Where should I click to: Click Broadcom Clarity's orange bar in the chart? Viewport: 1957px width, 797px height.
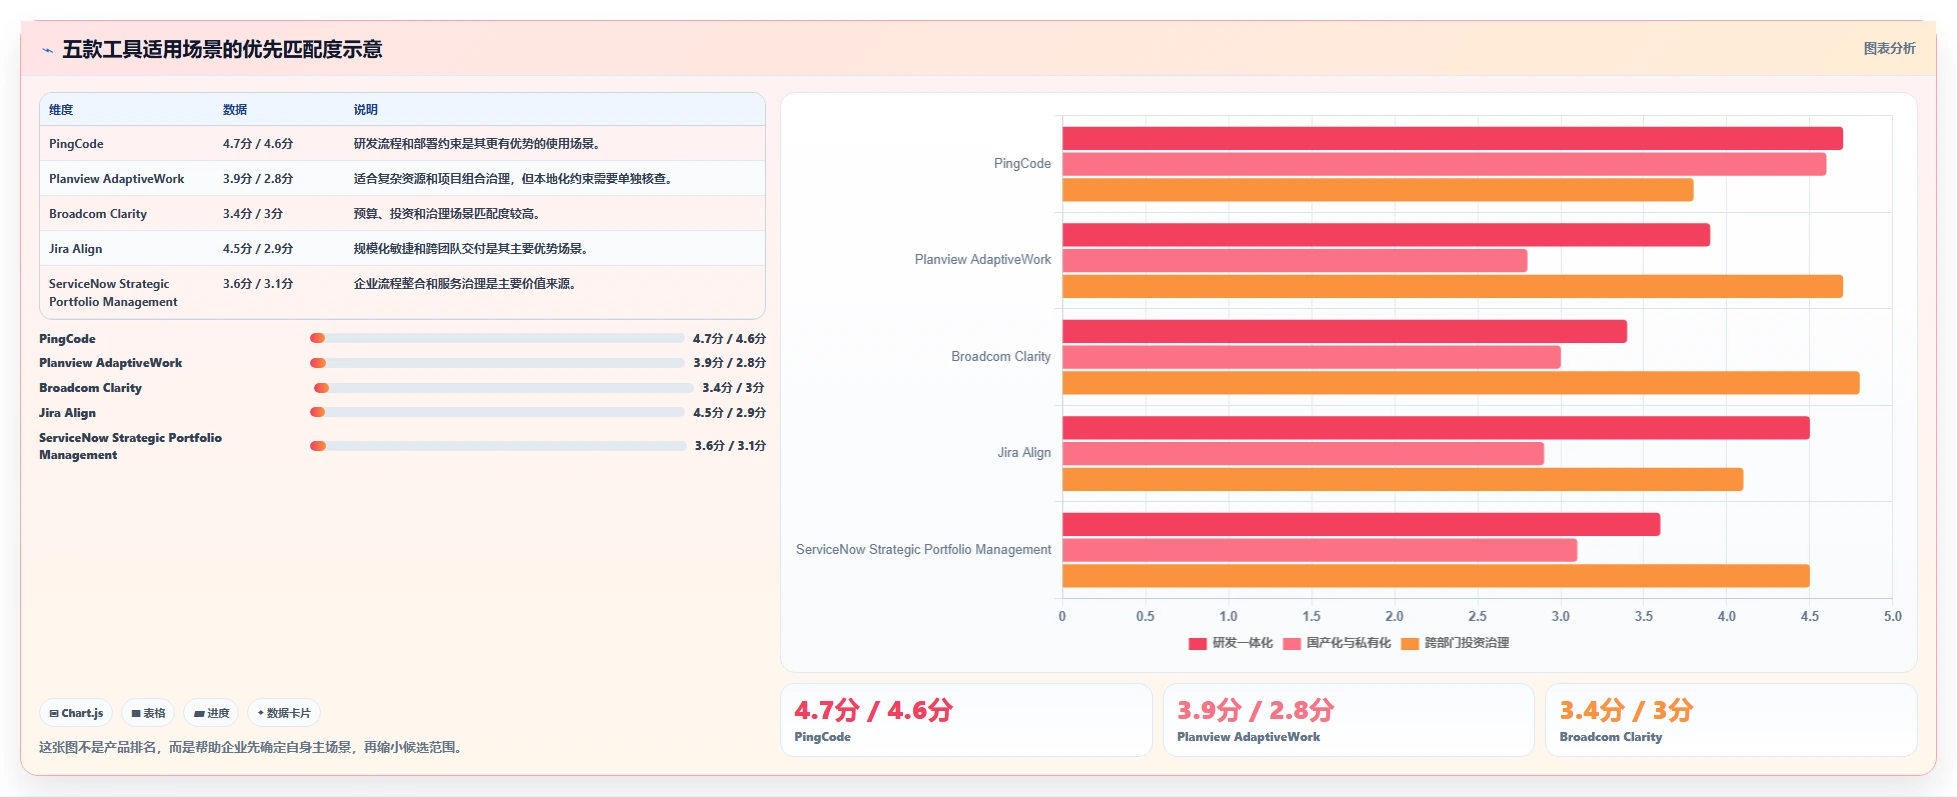(x=1461, y=383)
